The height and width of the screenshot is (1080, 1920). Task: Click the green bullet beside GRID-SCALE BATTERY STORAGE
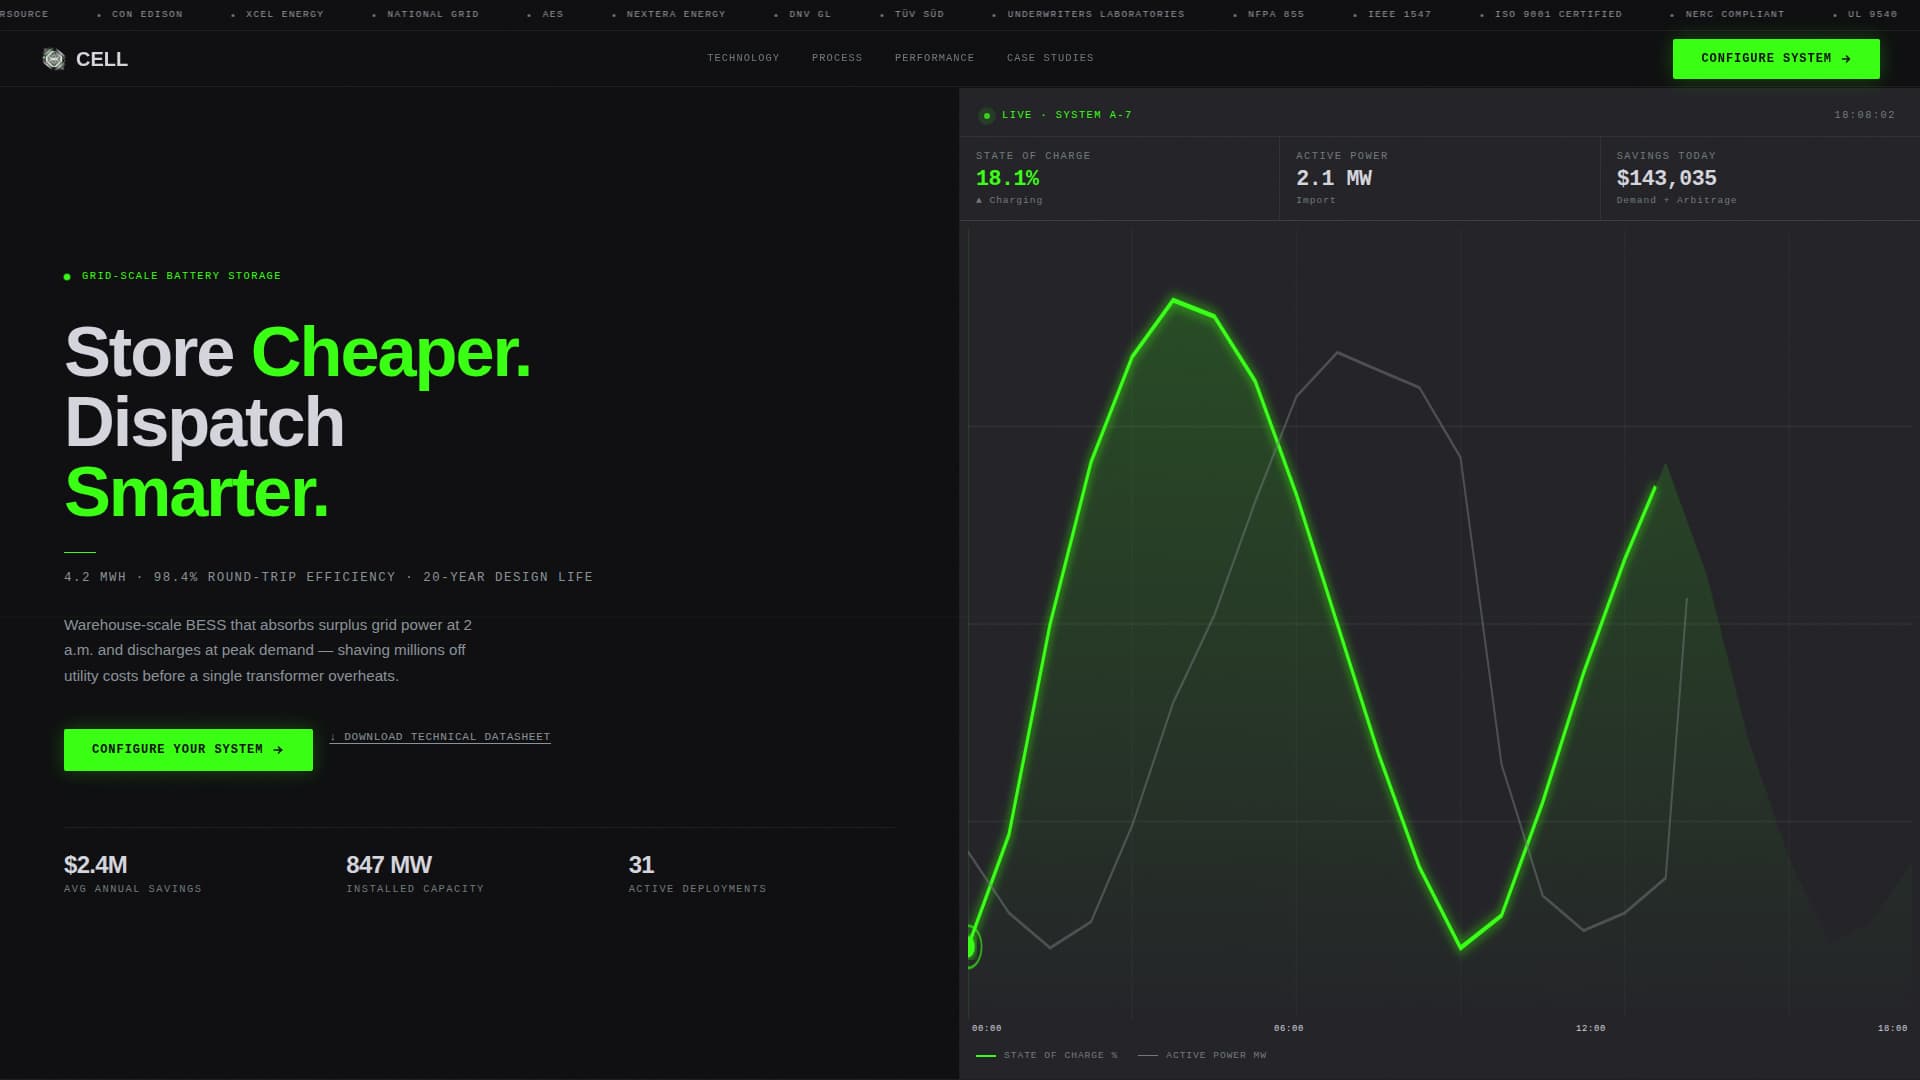[x=67, y=275]
